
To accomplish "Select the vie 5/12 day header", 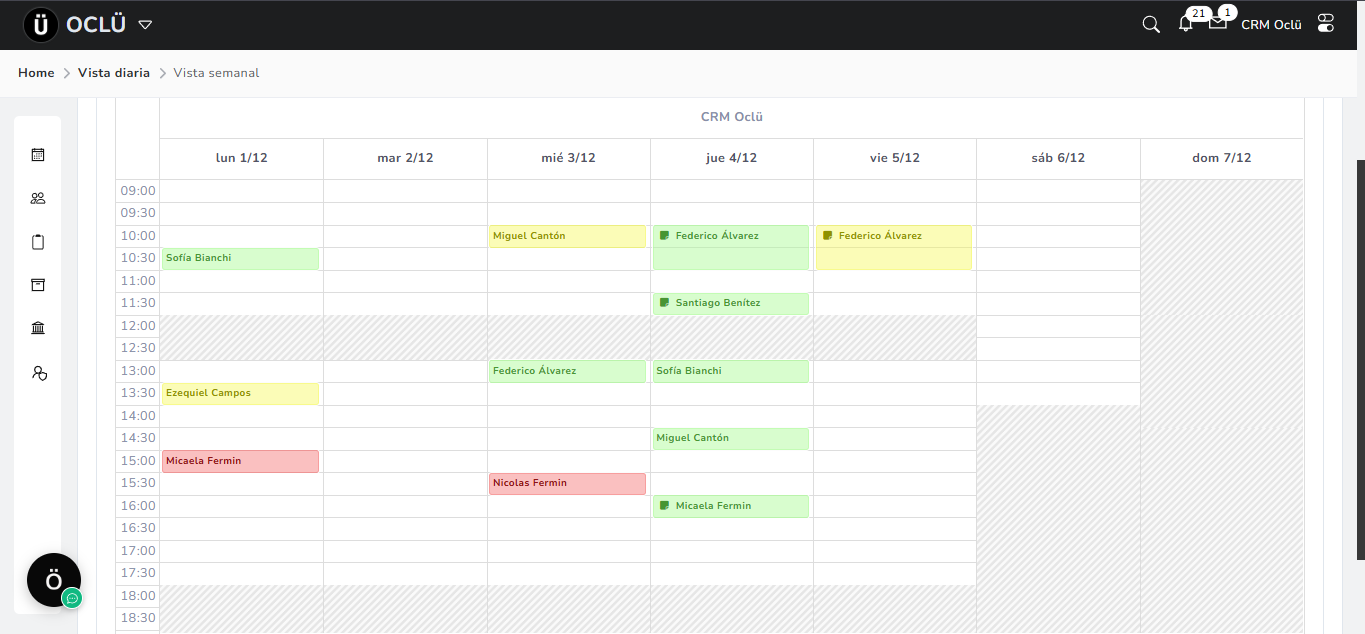I will point(894,158).
